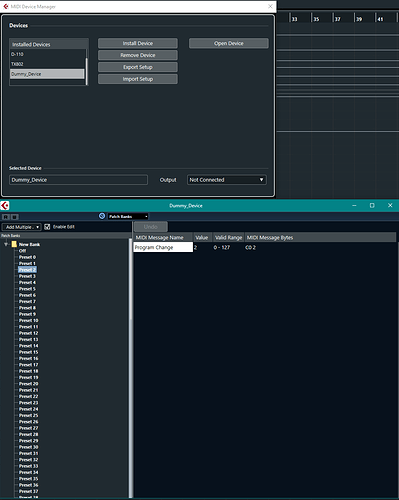Click the Install Device button
This screenshot has height=500, width=399.
138,43
